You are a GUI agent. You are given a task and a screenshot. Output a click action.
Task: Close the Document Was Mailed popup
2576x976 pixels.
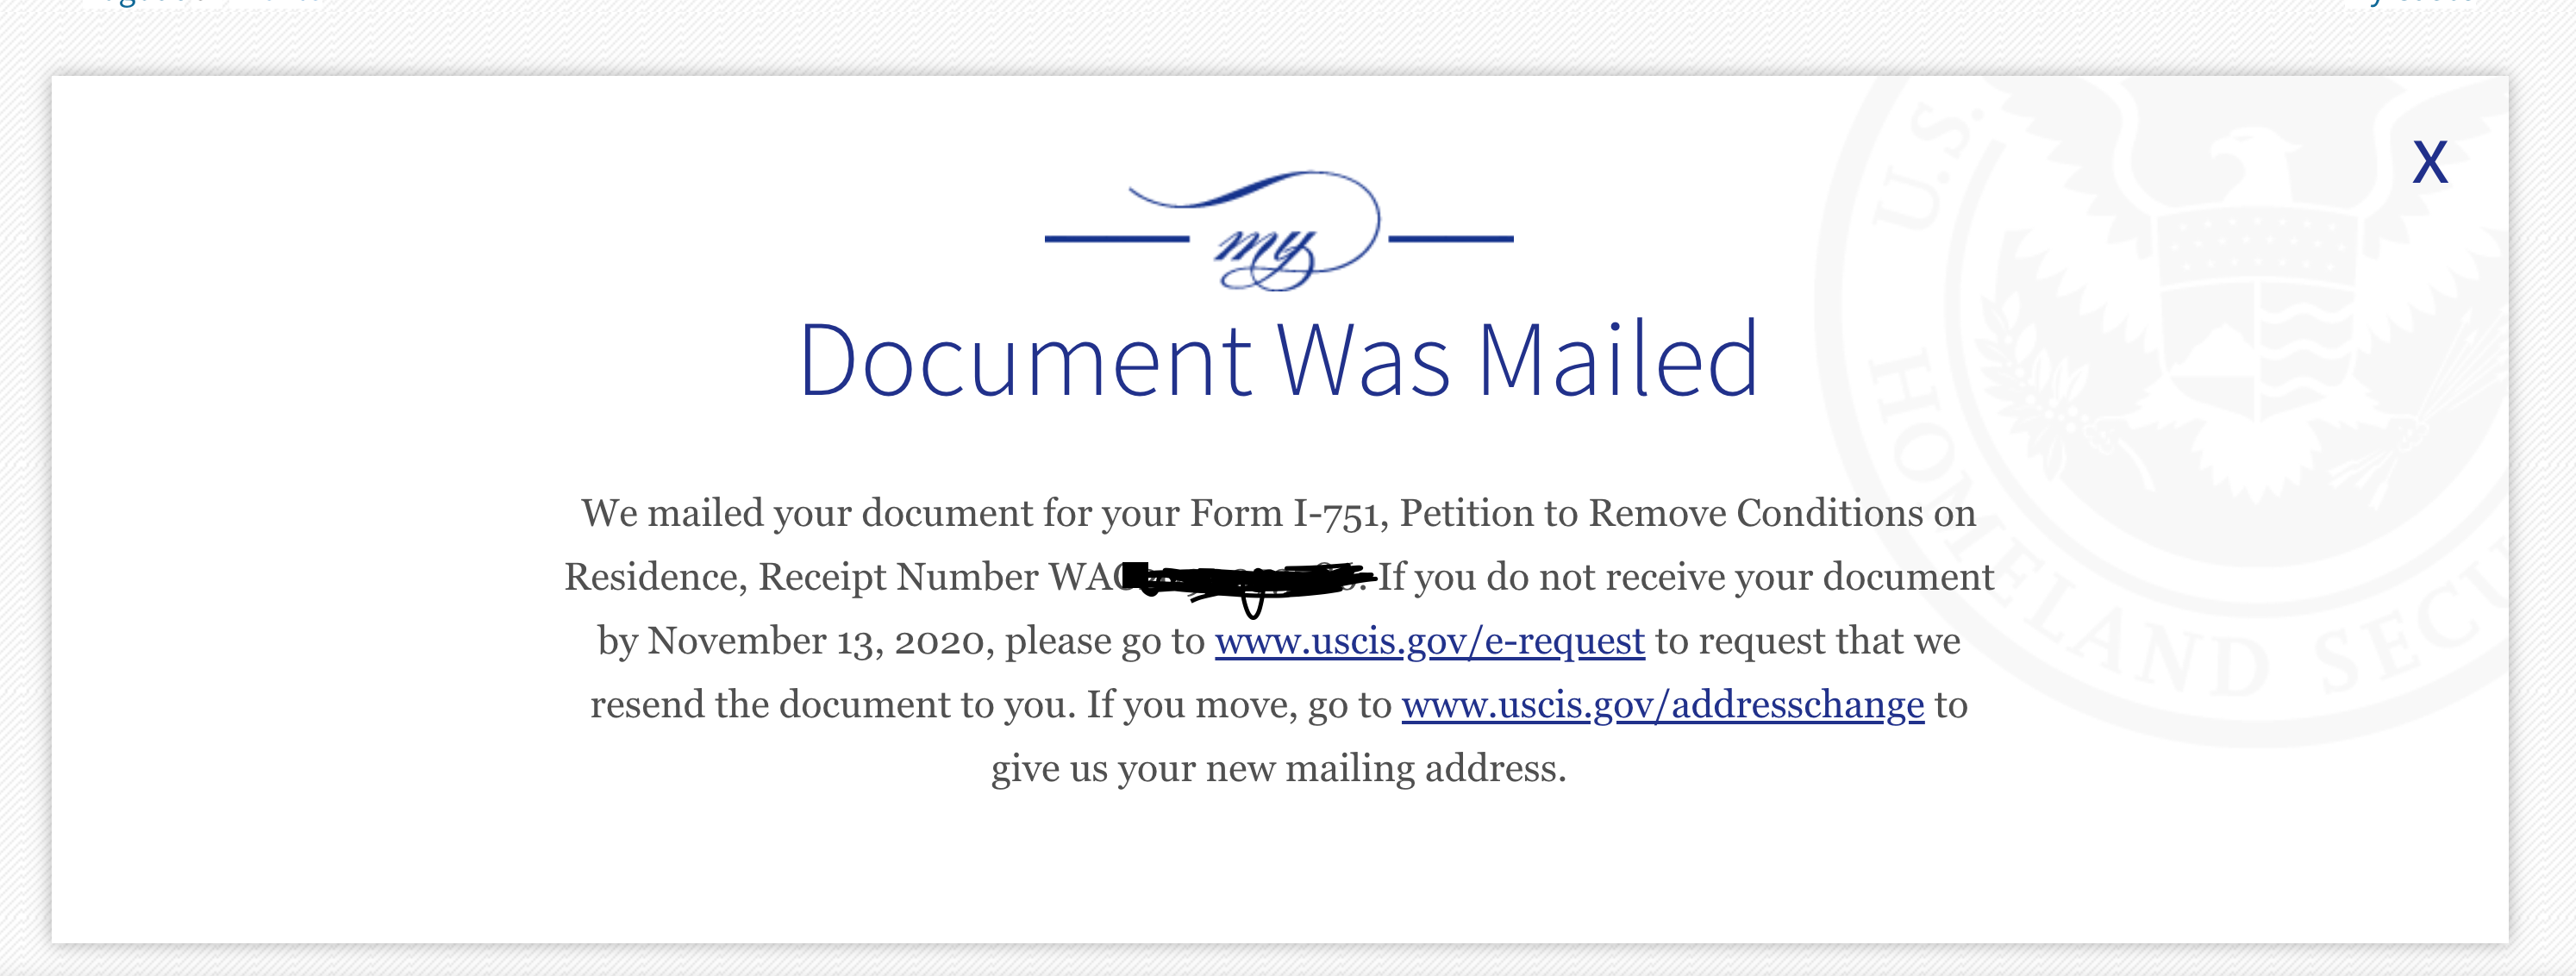2430,162
